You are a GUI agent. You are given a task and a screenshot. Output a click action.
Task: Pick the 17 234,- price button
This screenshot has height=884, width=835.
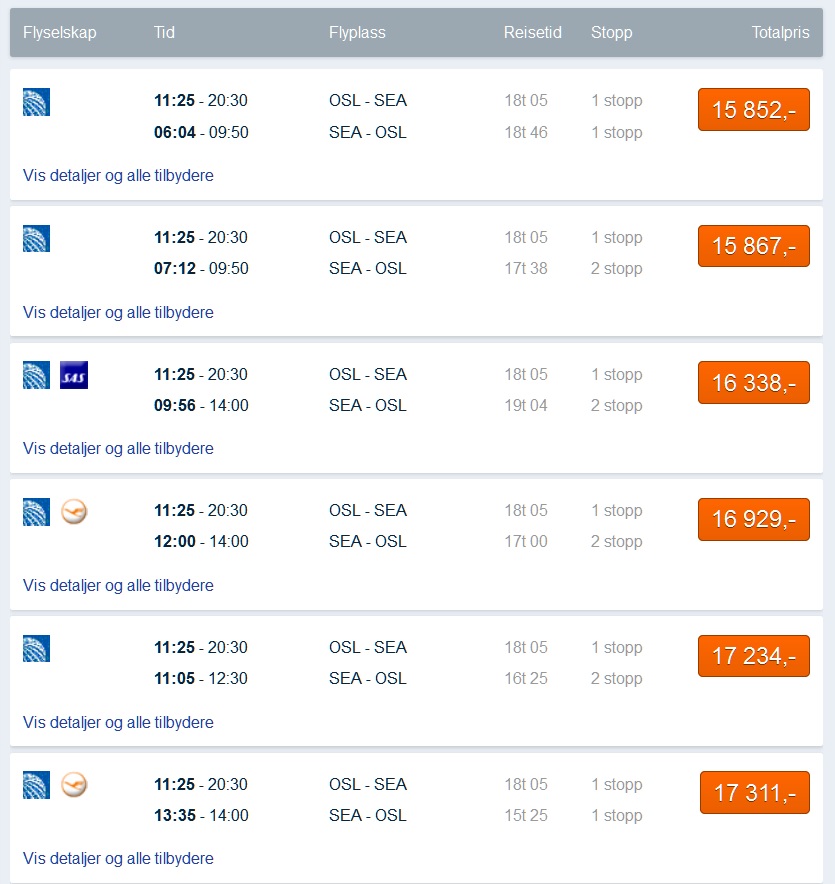pos(754,656)
